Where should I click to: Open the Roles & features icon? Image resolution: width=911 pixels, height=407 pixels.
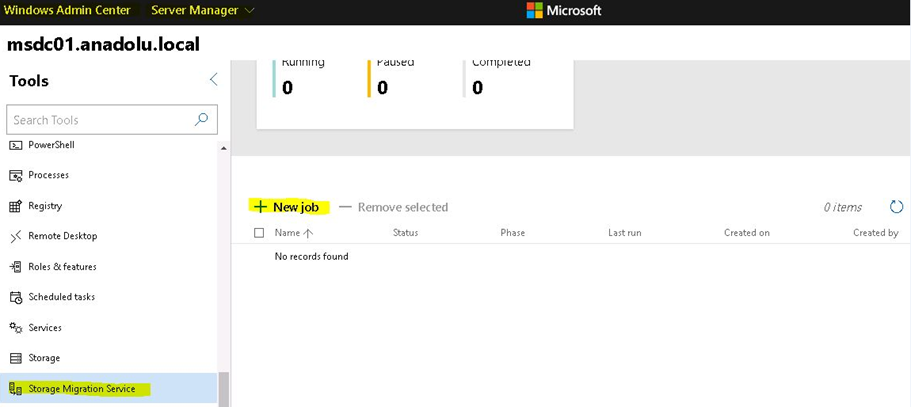click(16, 267)
